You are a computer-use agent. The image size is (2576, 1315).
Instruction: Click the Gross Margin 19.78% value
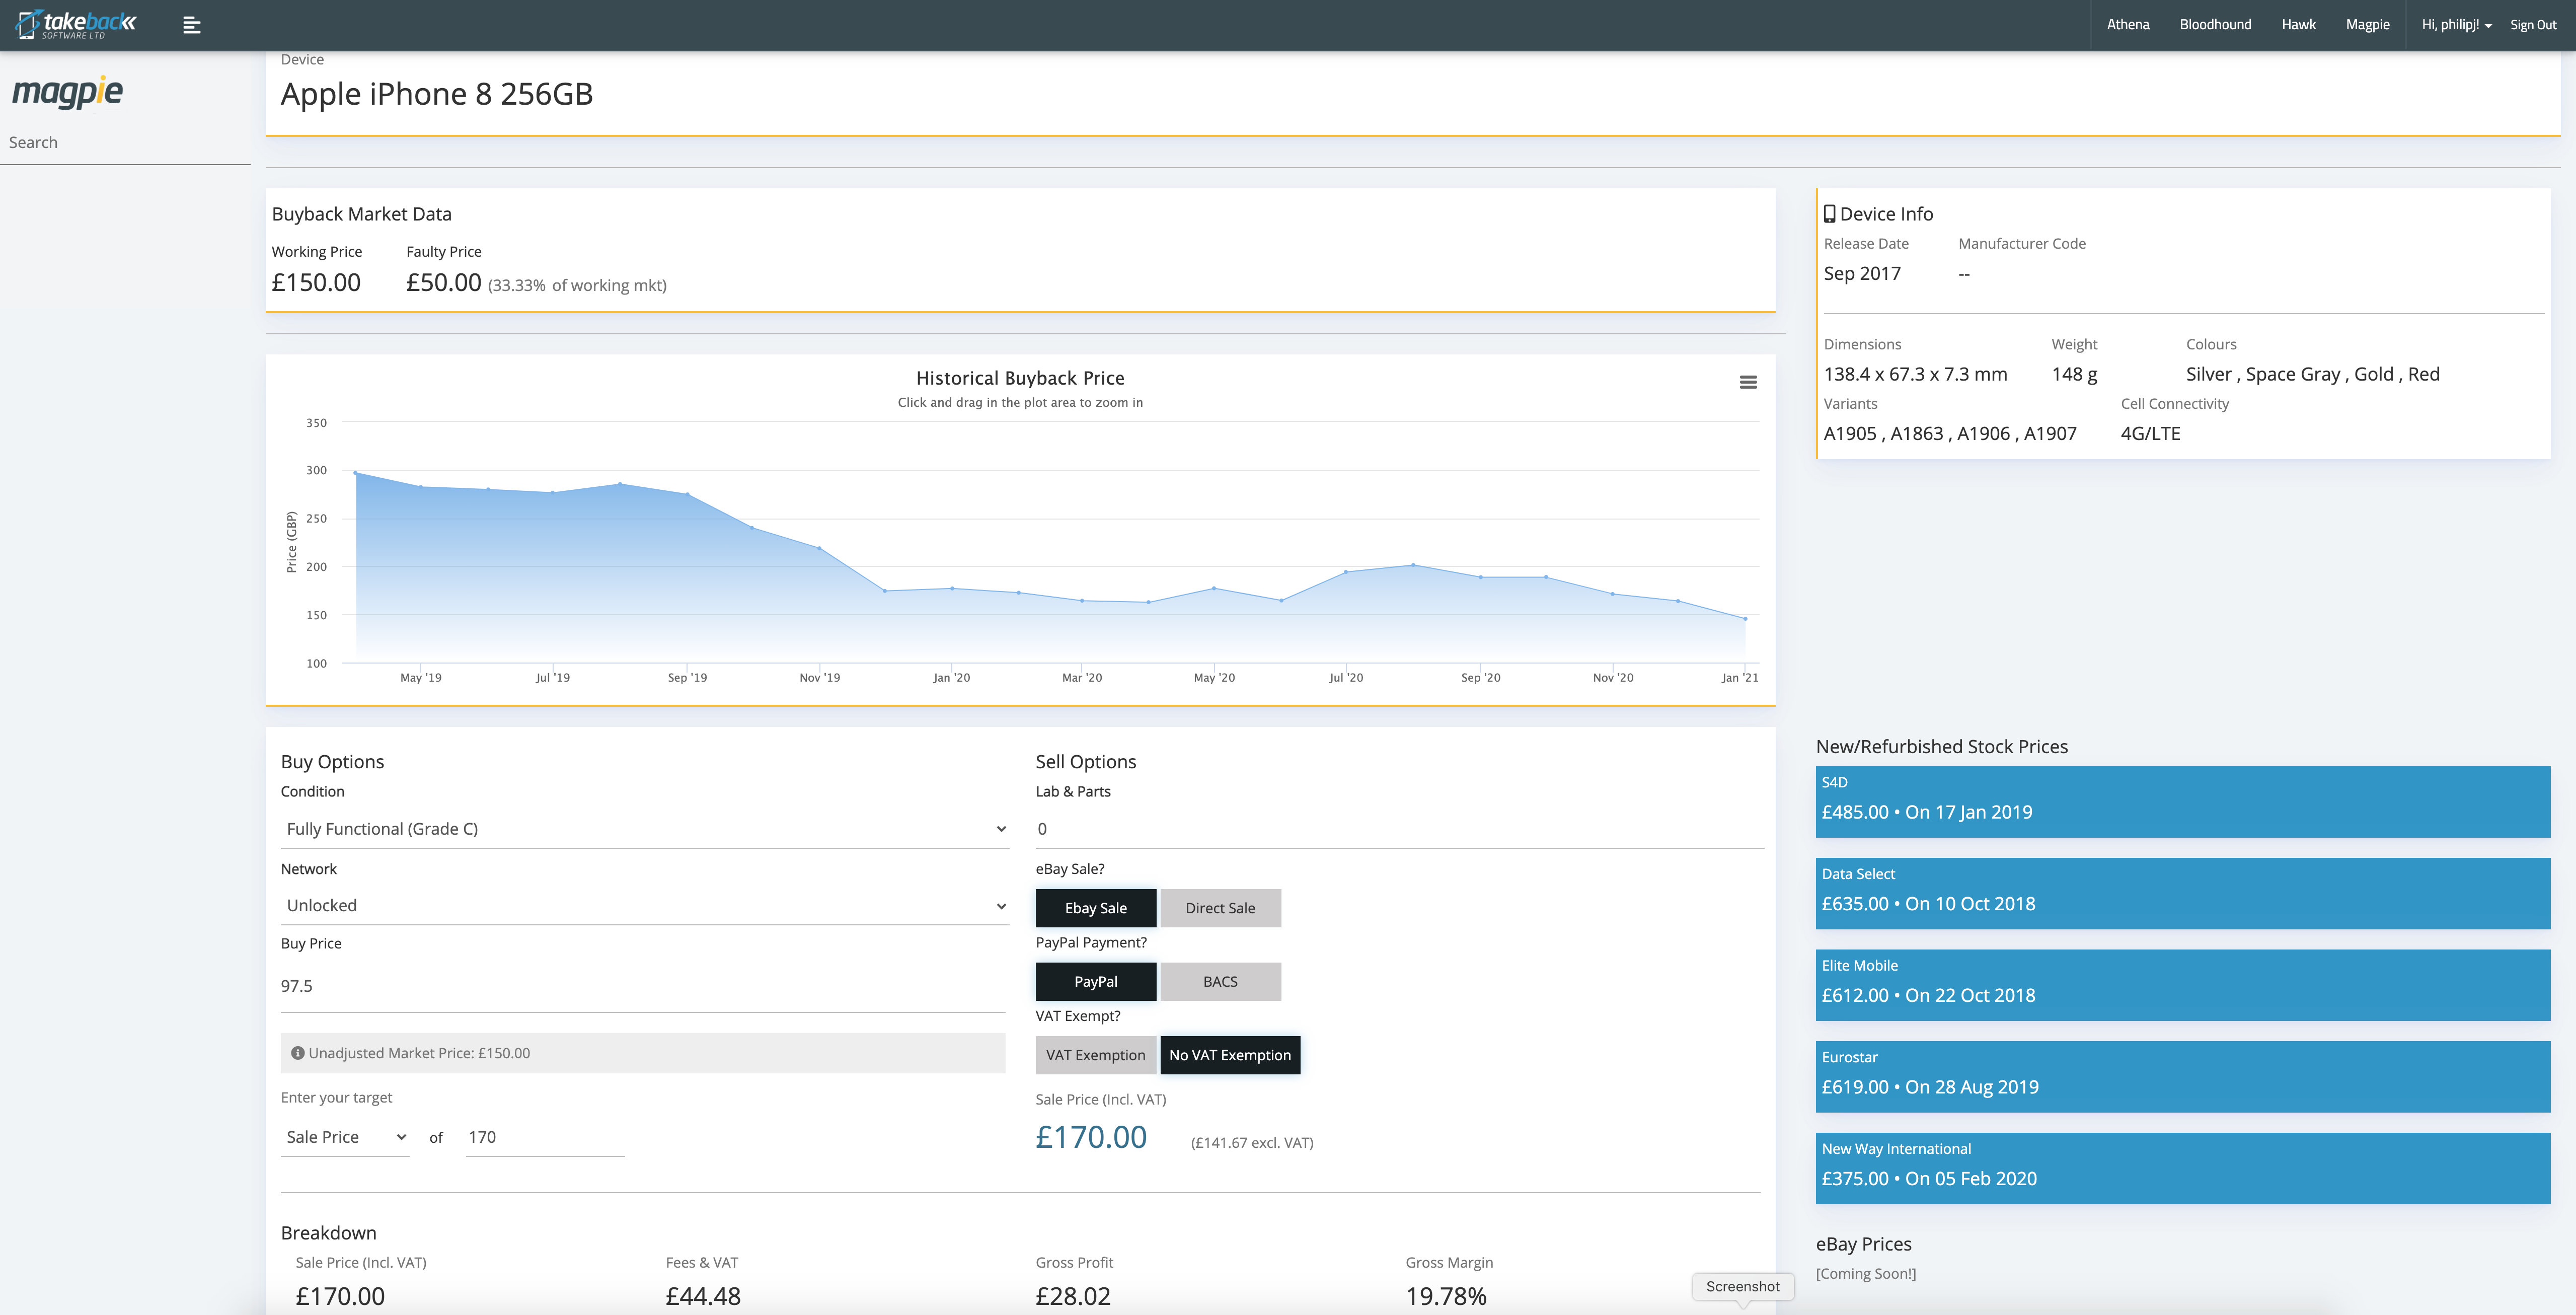point(1445,1296)
